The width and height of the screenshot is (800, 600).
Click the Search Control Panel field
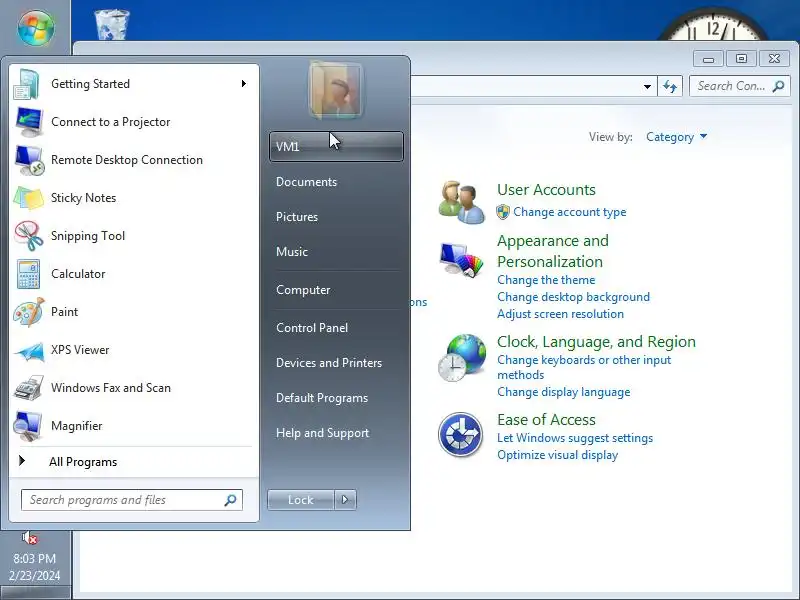(739, 86)
